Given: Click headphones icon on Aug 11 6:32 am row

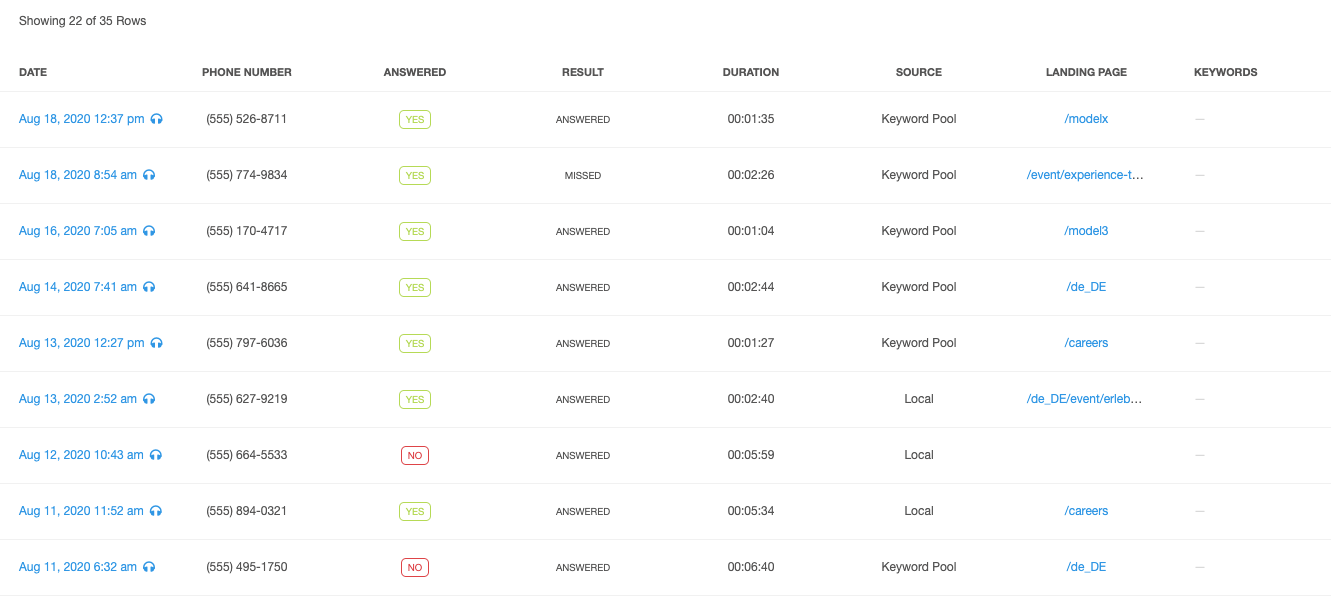Looking at the screenshot, I should (x=149, y=567).
